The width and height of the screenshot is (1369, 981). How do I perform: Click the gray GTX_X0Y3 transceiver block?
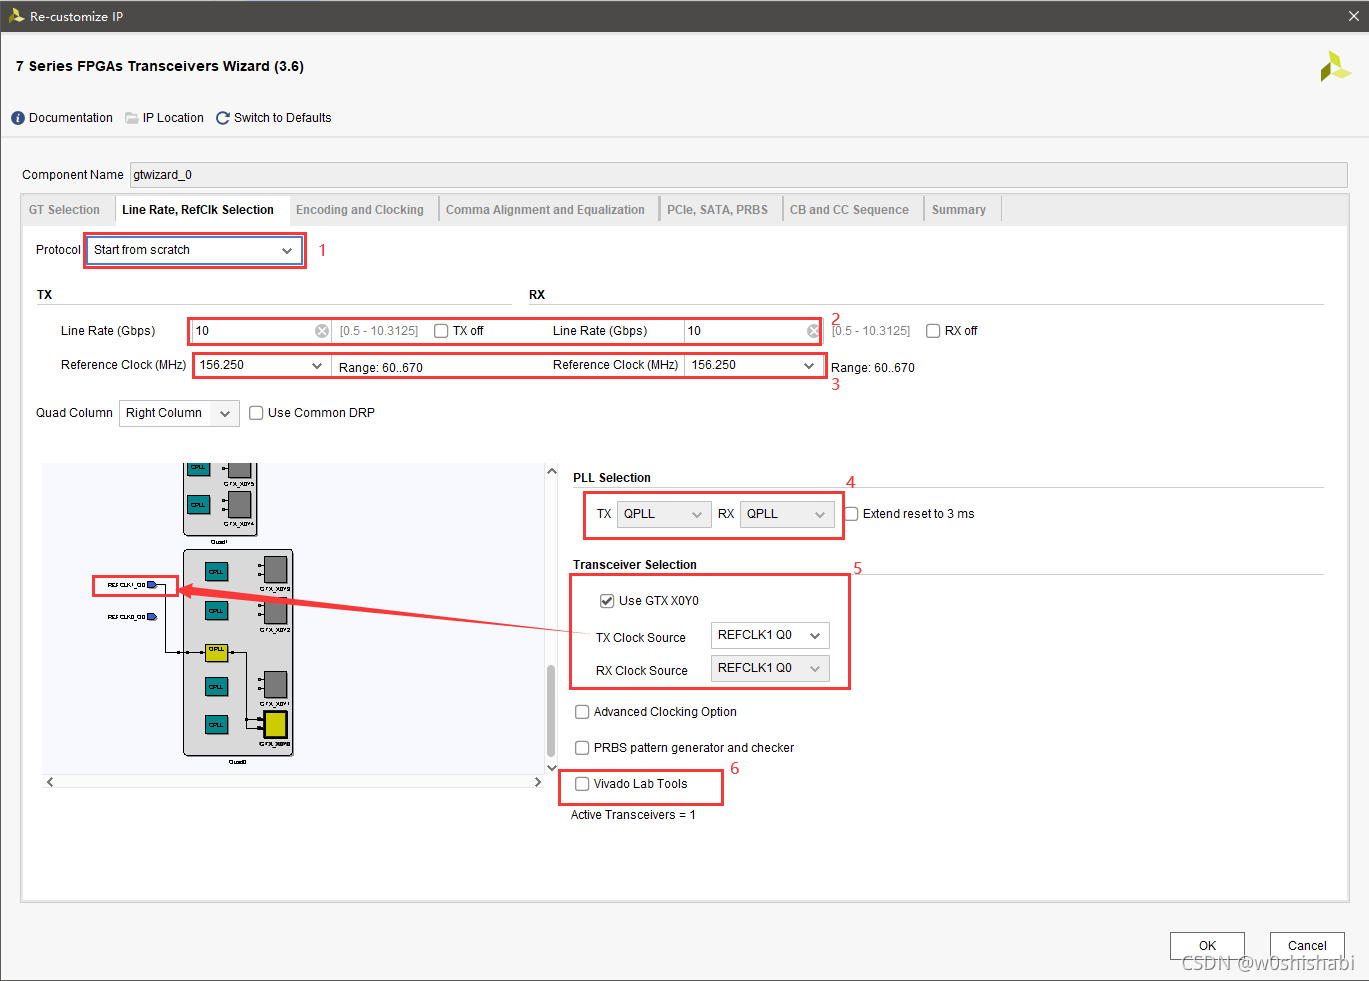275,570
